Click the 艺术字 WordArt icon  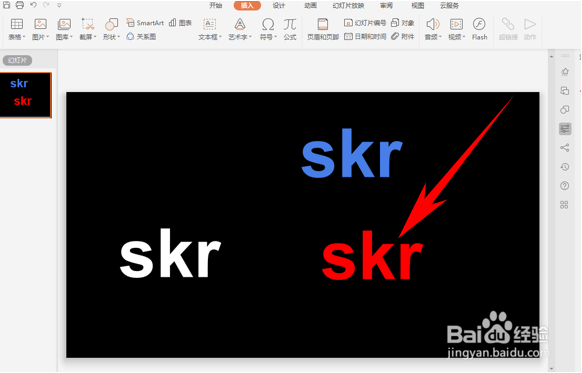tap(240, 24)
